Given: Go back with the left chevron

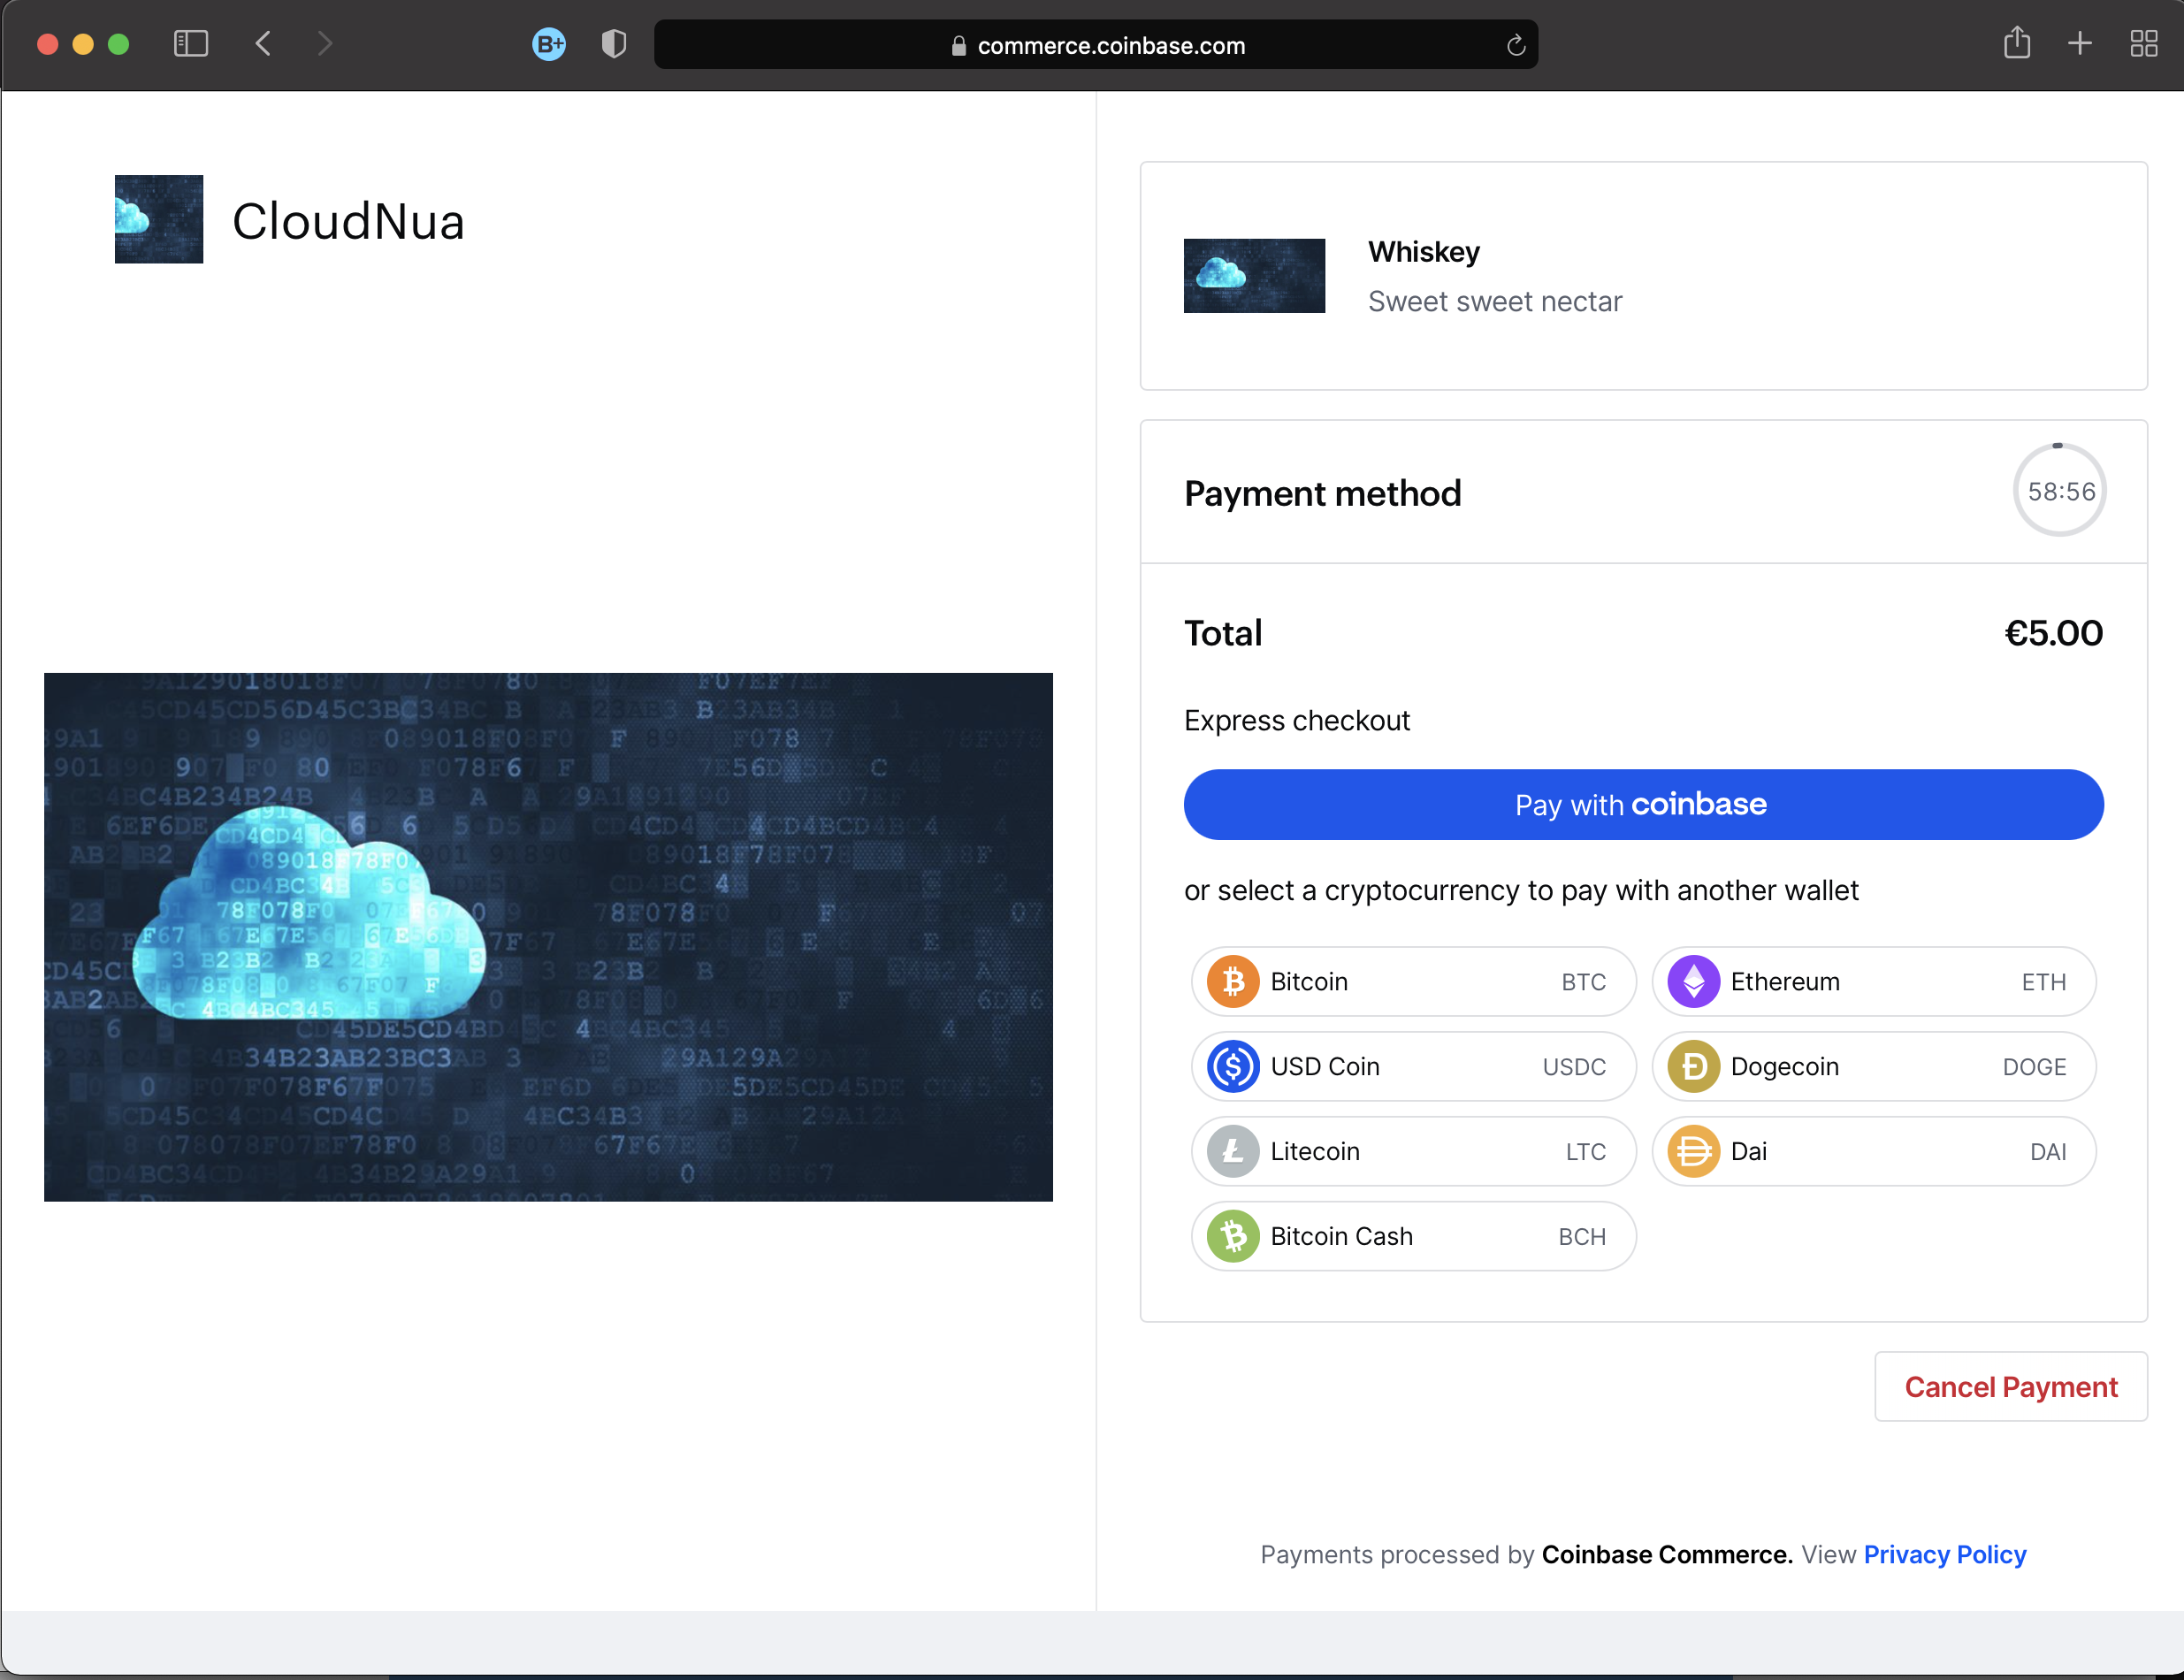Looking at the screenshot, I should (263, 44).
